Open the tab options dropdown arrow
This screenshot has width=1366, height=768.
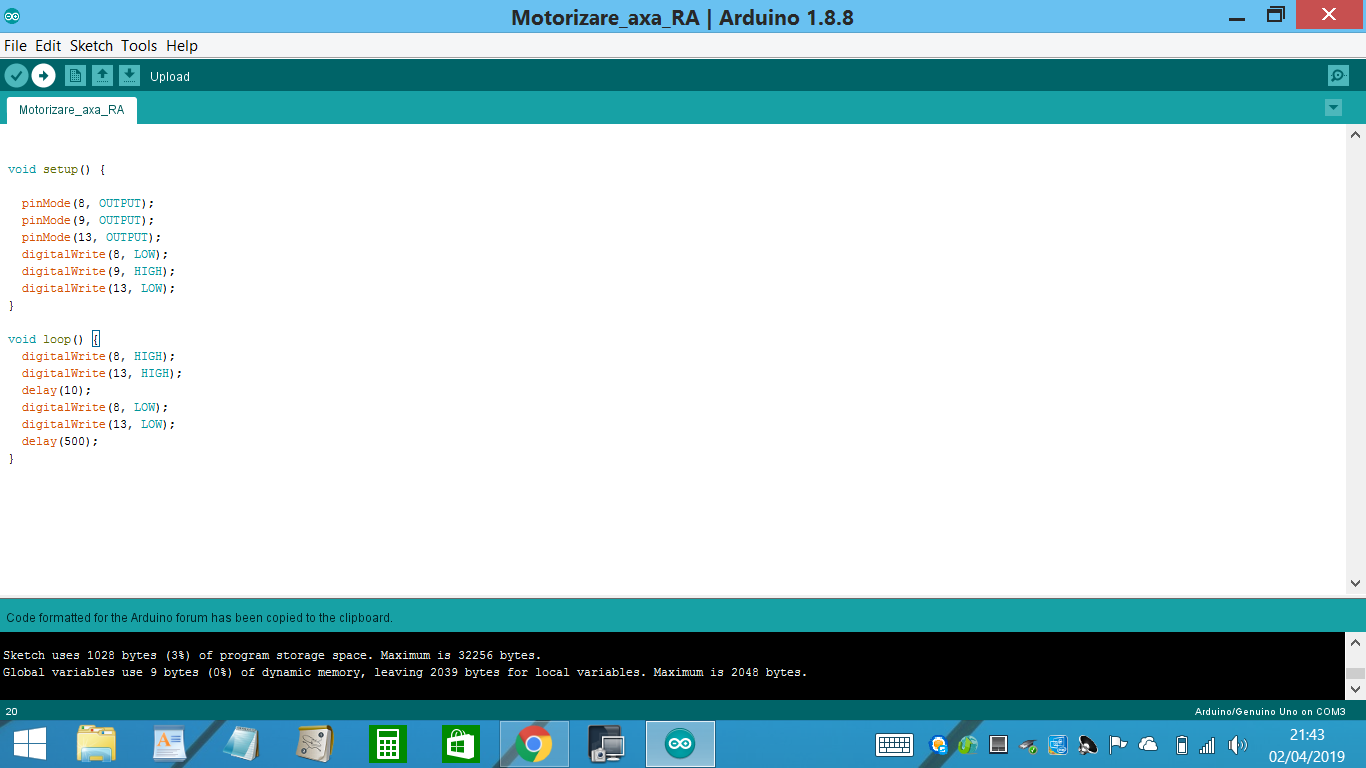coord(1333,108)
